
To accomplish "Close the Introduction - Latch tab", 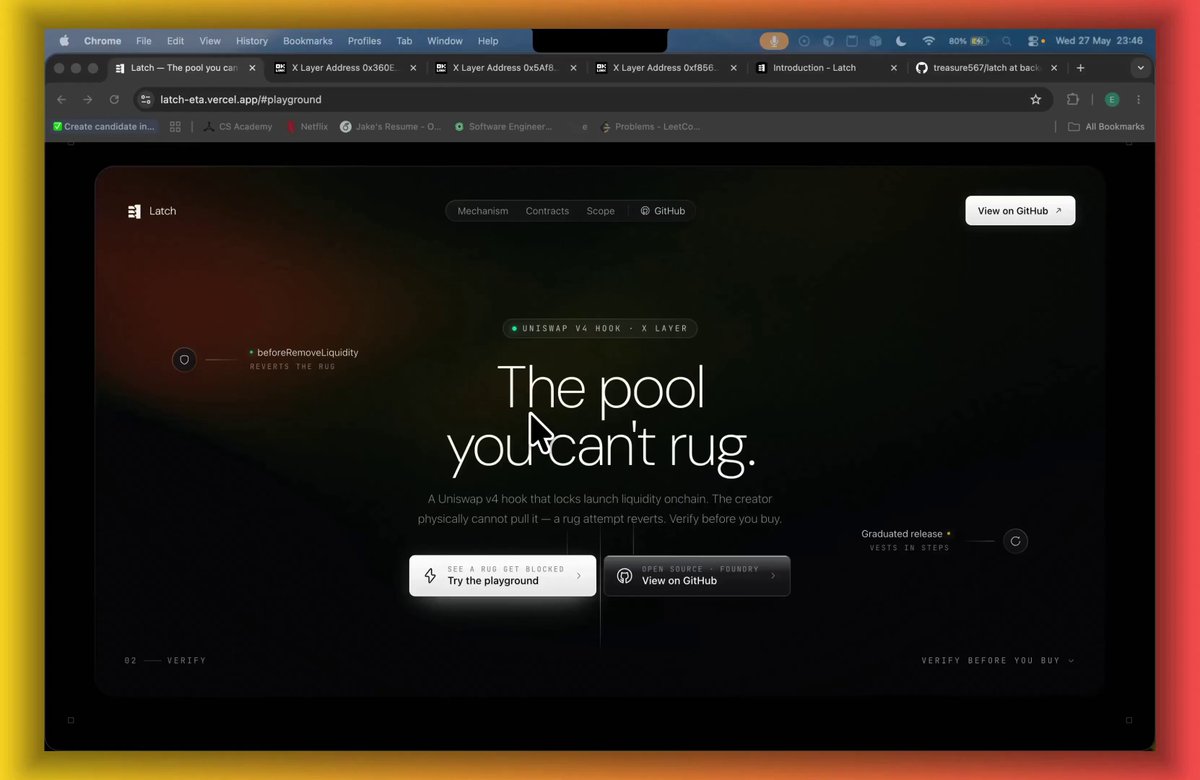I will (x=894, y=68).
